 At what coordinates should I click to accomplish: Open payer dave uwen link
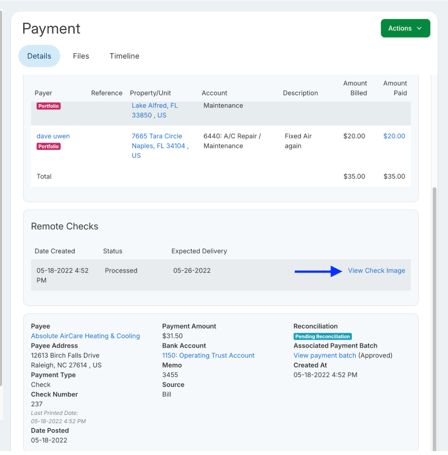point(53,136)
